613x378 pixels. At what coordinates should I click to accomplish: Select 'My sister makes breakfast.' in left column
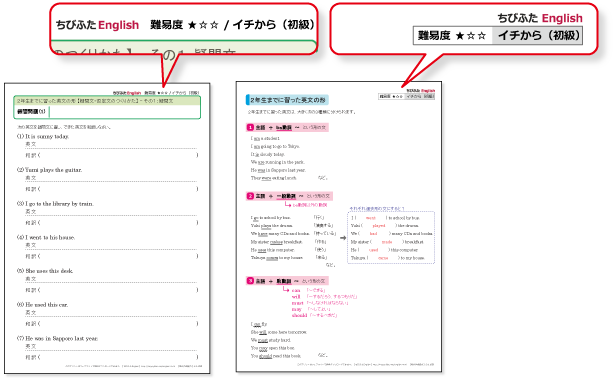coord(276,242)
